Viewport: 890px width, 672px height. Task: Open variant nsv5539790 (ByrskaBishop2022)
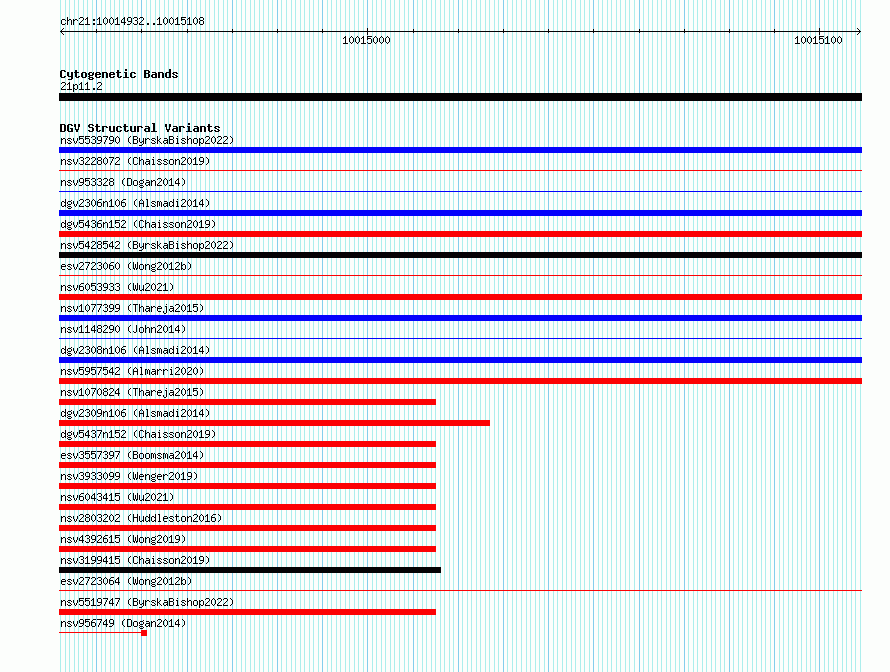(x=147, y=140)
